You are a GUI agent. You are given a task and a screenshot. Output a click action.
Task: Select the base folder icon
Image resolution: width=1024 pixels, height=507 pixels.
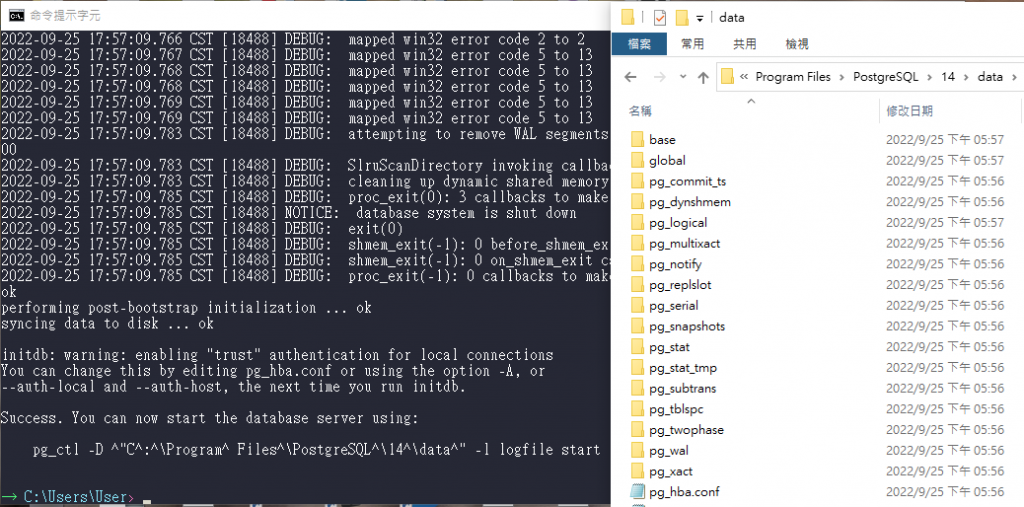click(638, 139)
